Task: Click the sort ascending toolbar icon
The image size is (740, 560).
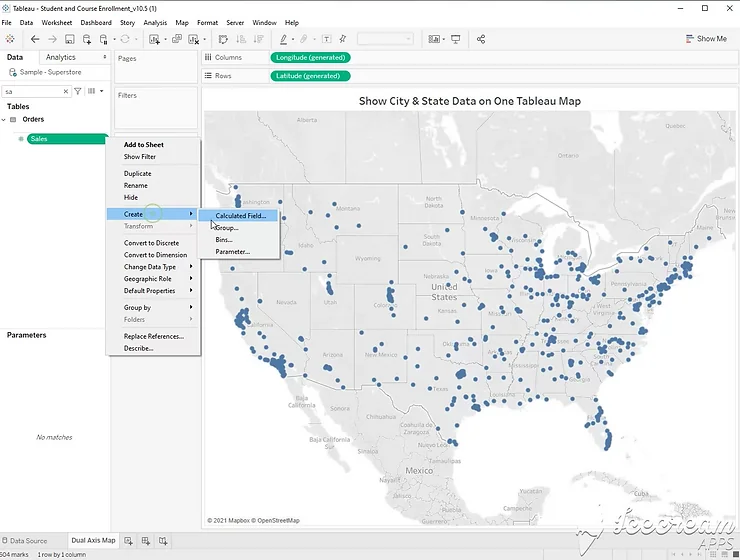Action: 241,39
